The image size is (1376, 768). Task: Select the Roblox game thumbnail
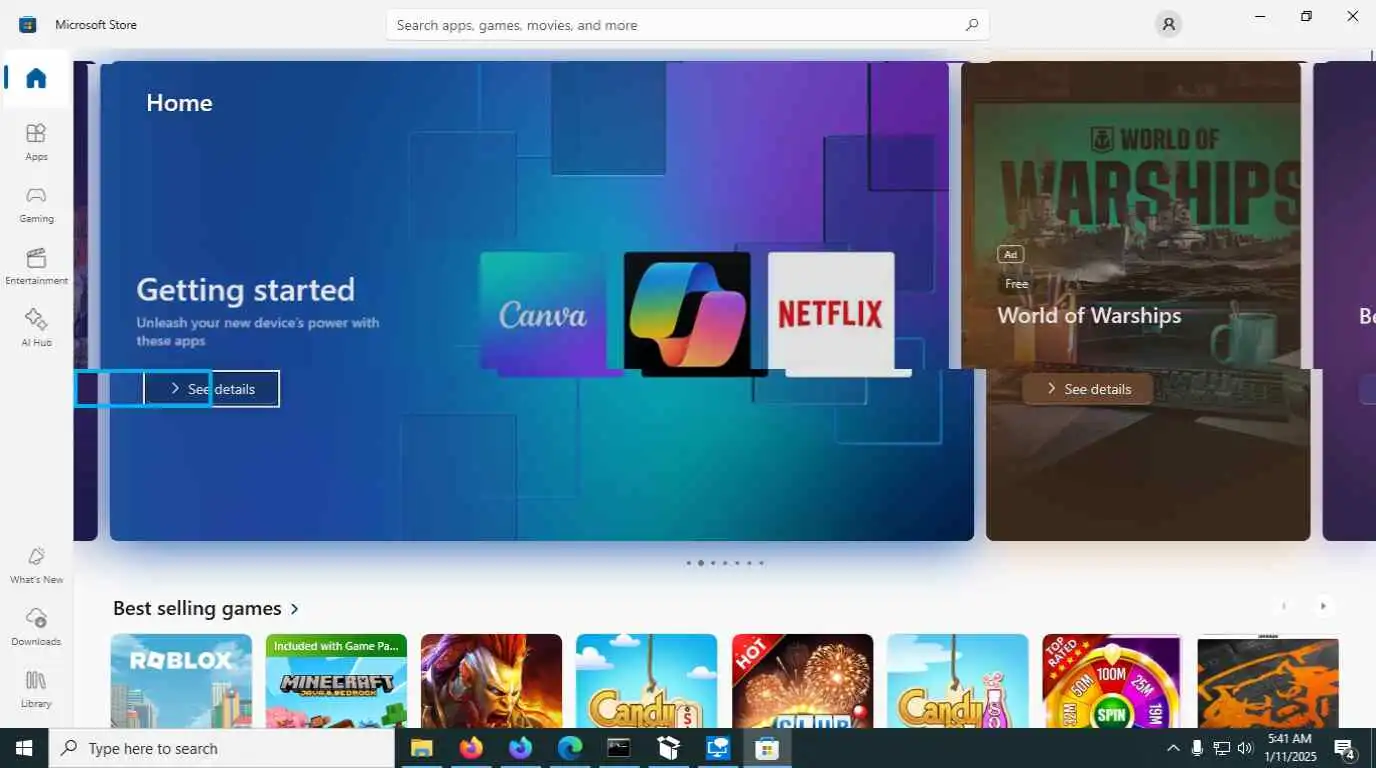click(x=181, y=681)
